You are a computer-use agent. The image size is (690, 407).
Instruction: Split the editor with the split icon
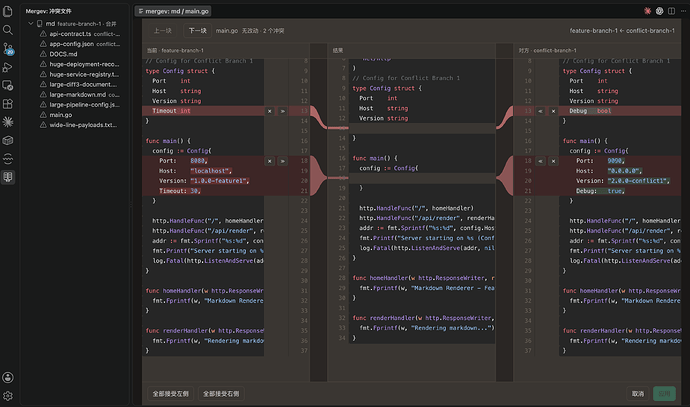pos(671,11)
